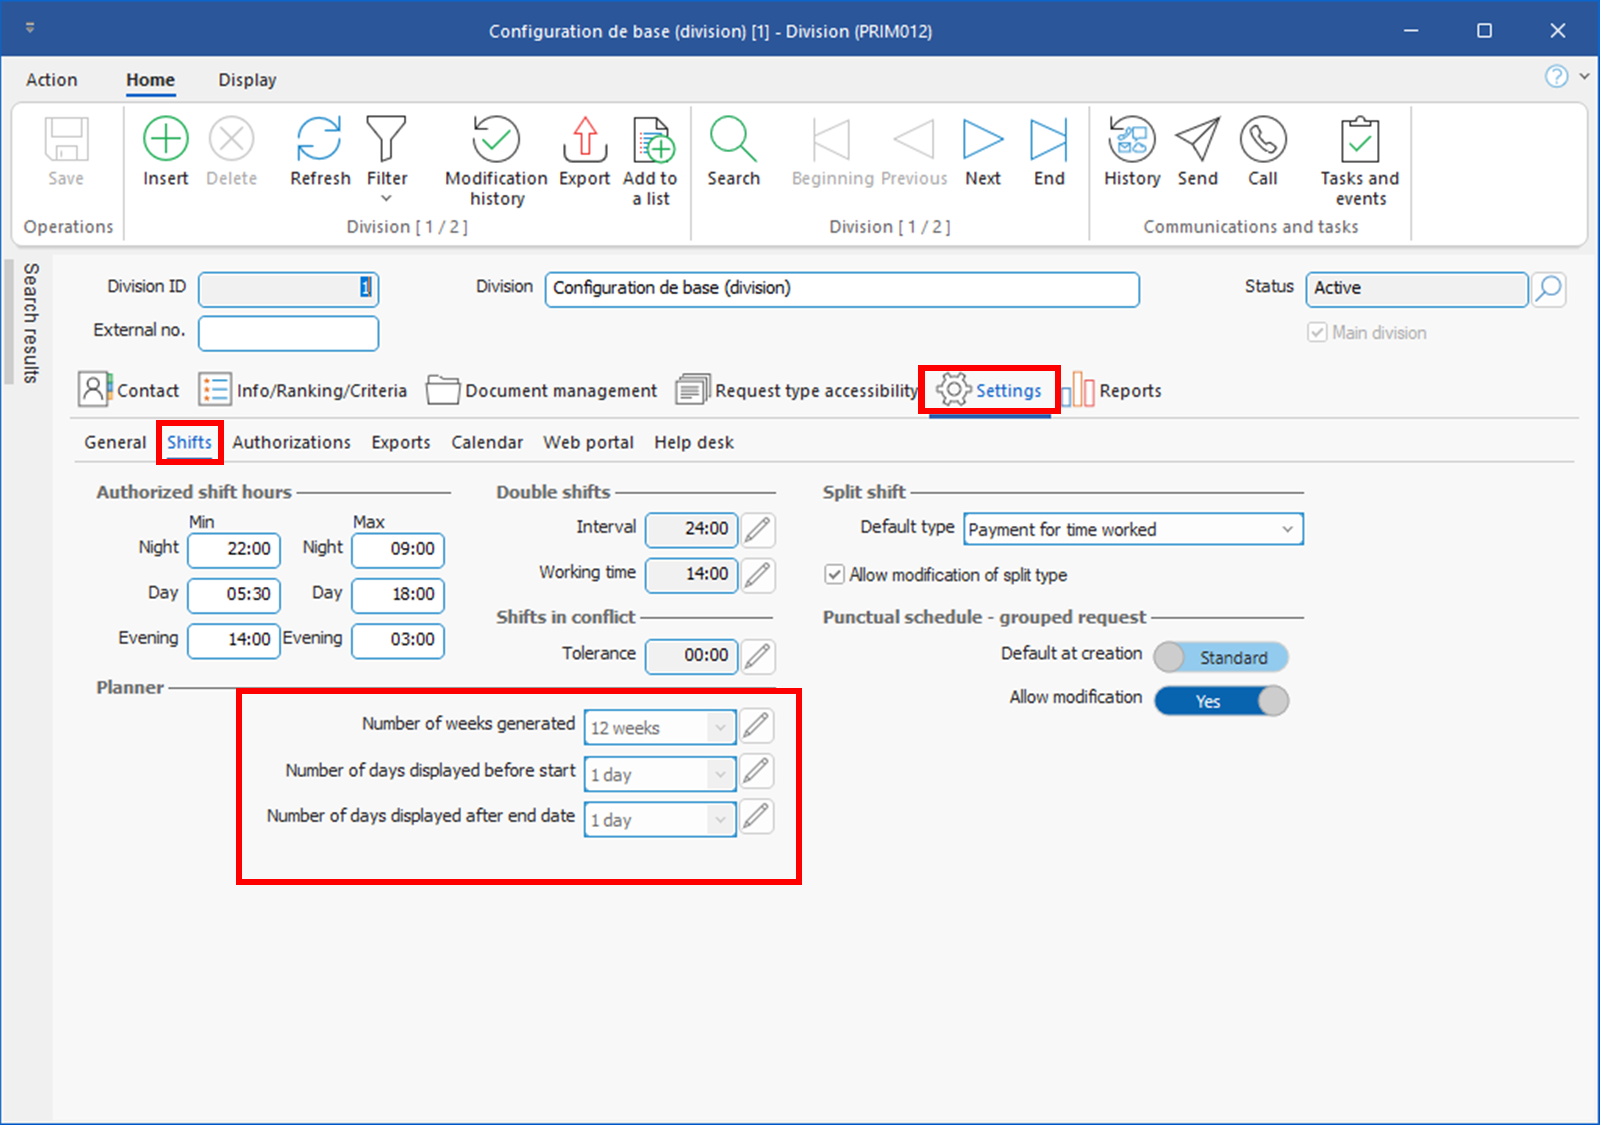The height and width of the screenshot is (1125, 1600).
Task: Click the Search magnifier in ribbon
Action: (733, 140)
